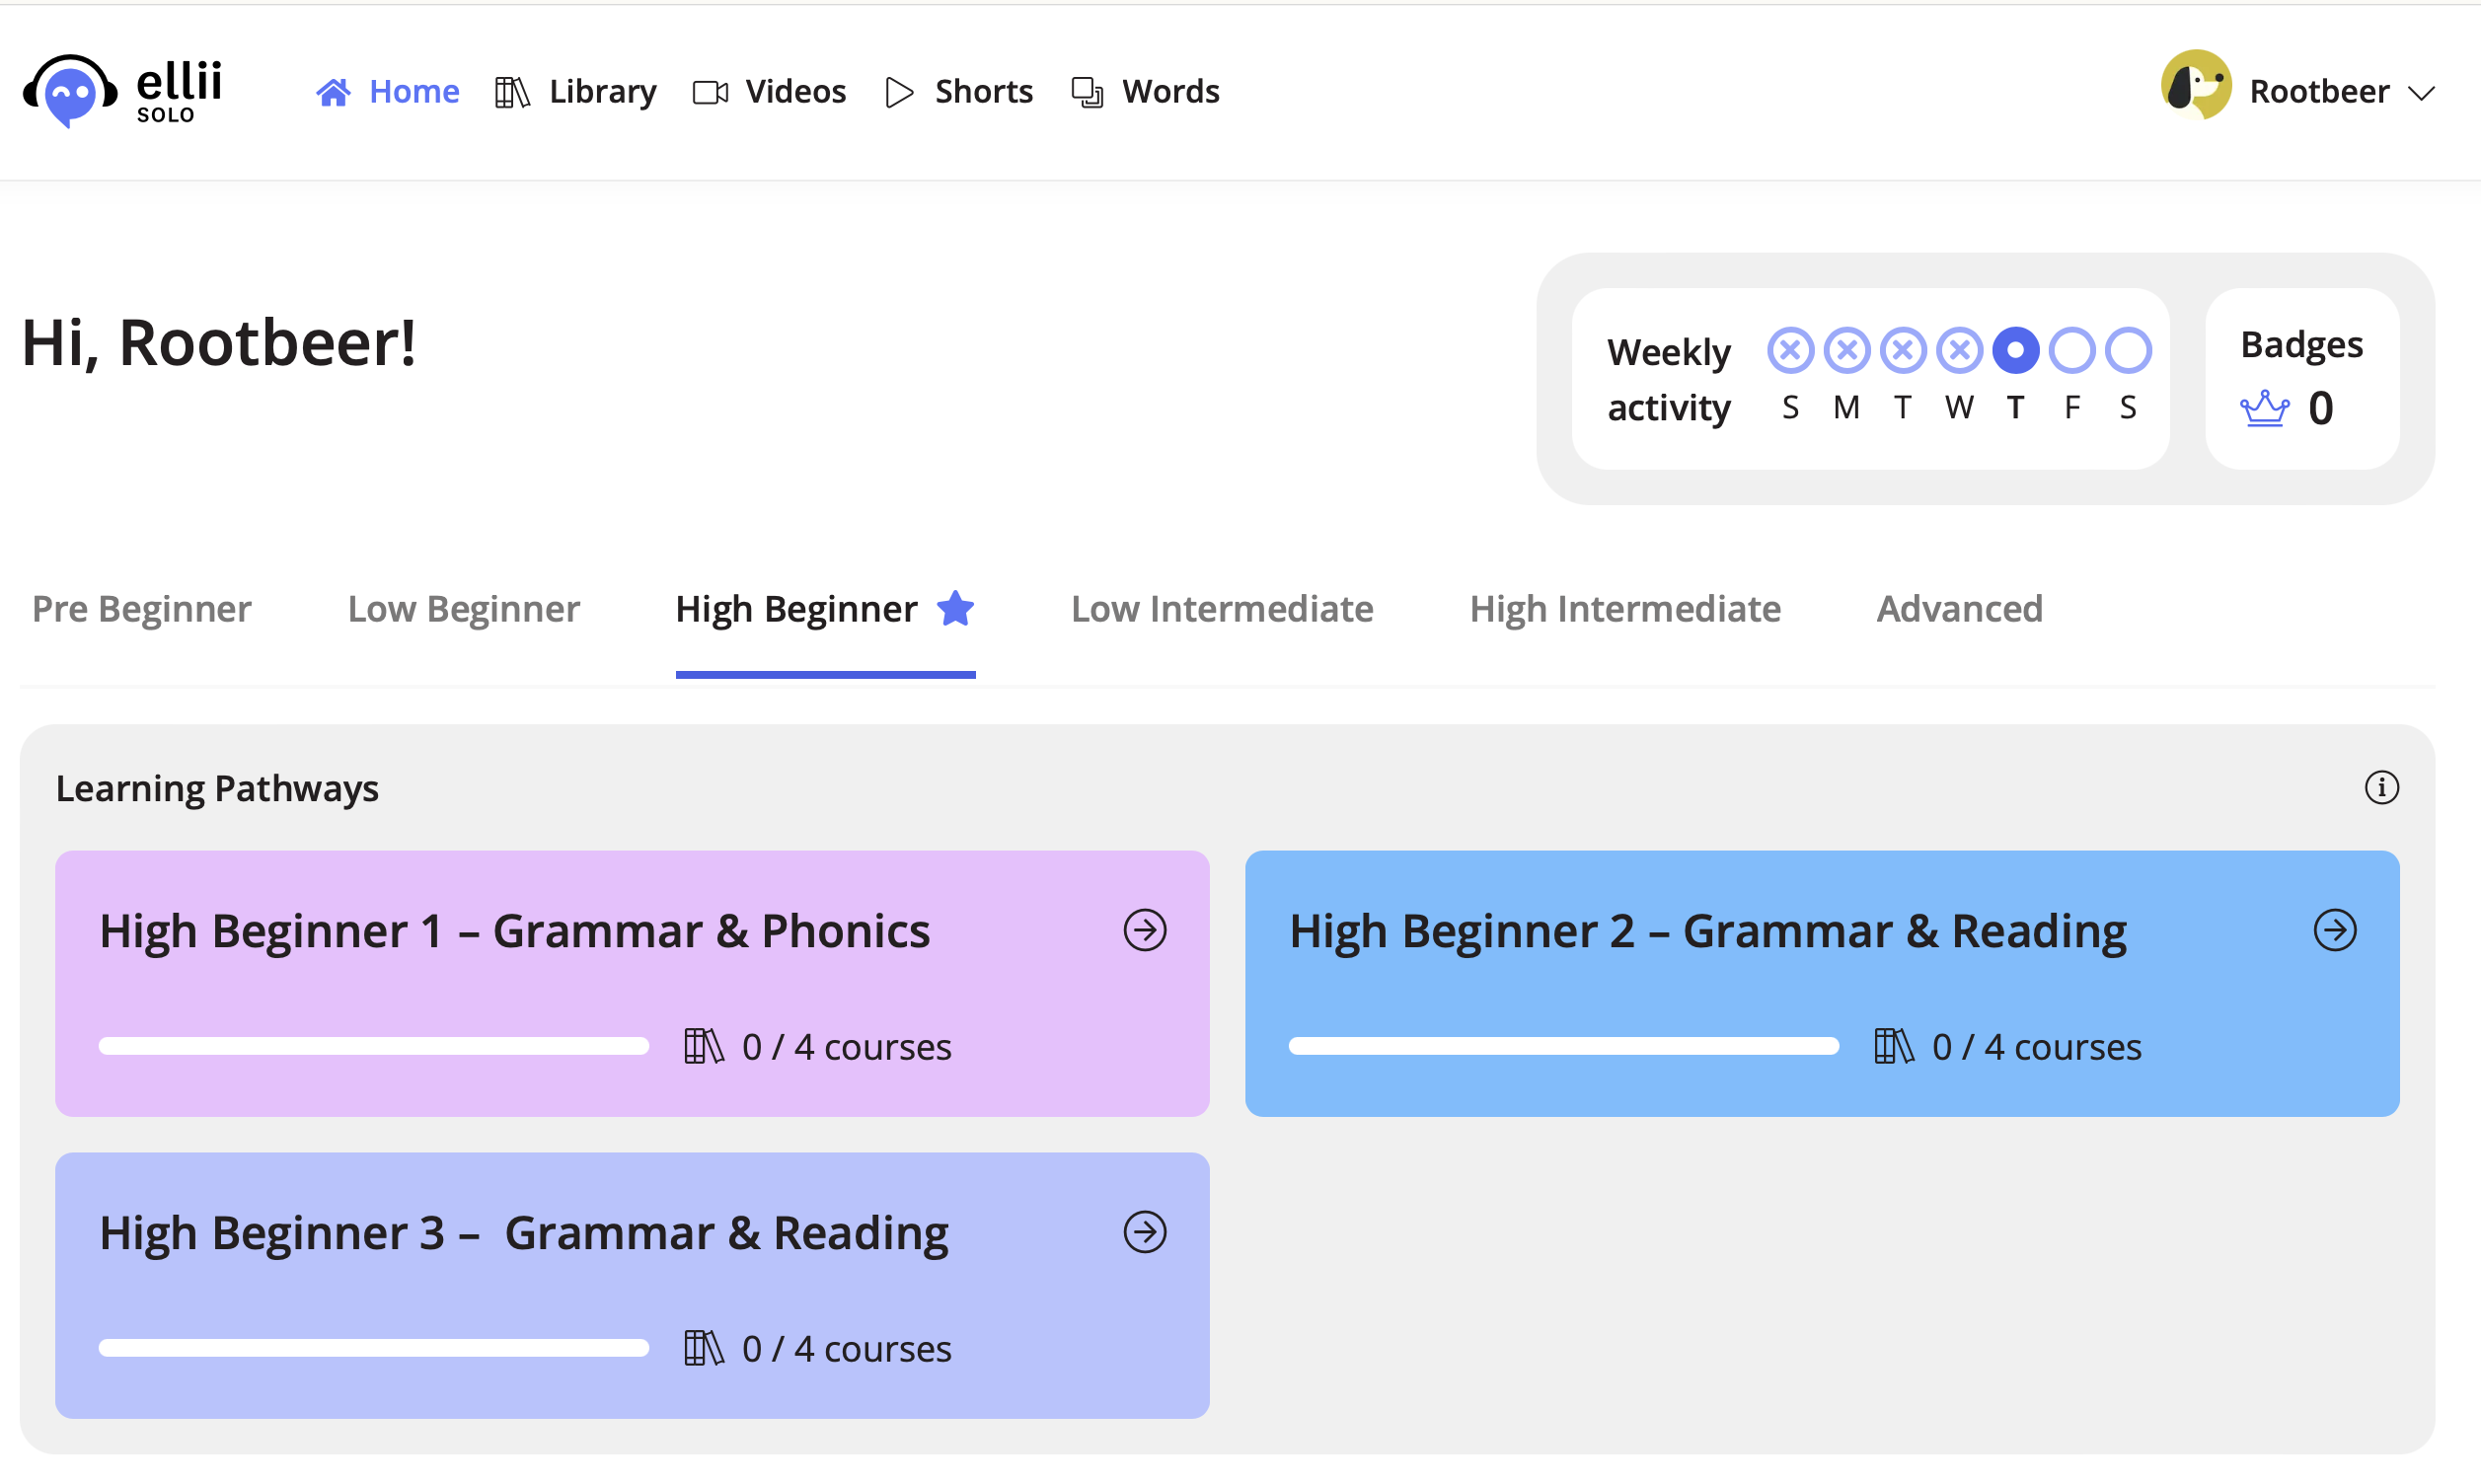This screenshot has width=2481, height=1484.
Task: Click the Shorts play triangle icon
Action: [x=899, y=92]
